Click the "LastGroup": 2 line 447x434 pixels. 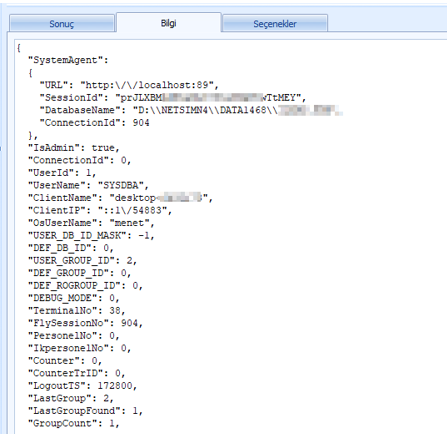coord(71,398)
